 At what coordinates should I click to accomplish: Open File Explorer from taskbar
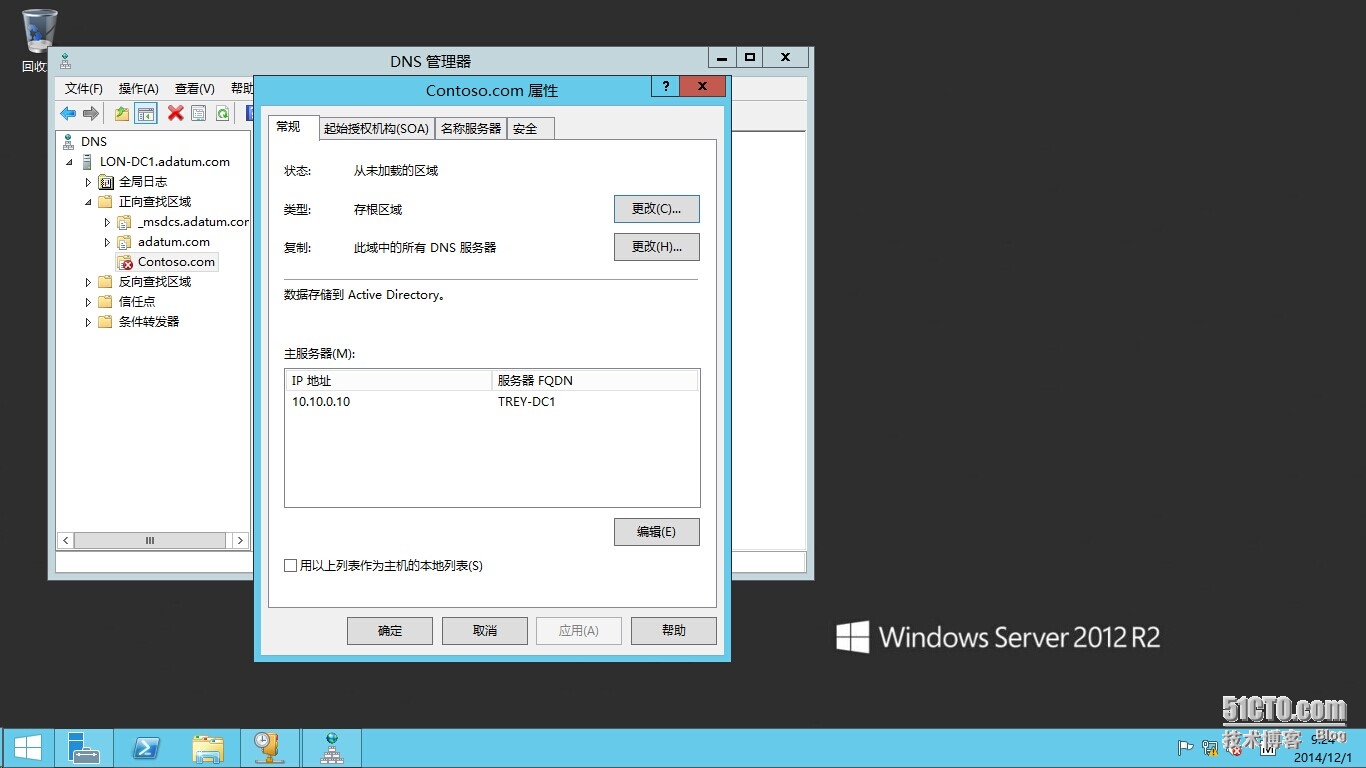click(x=208, y=748)
